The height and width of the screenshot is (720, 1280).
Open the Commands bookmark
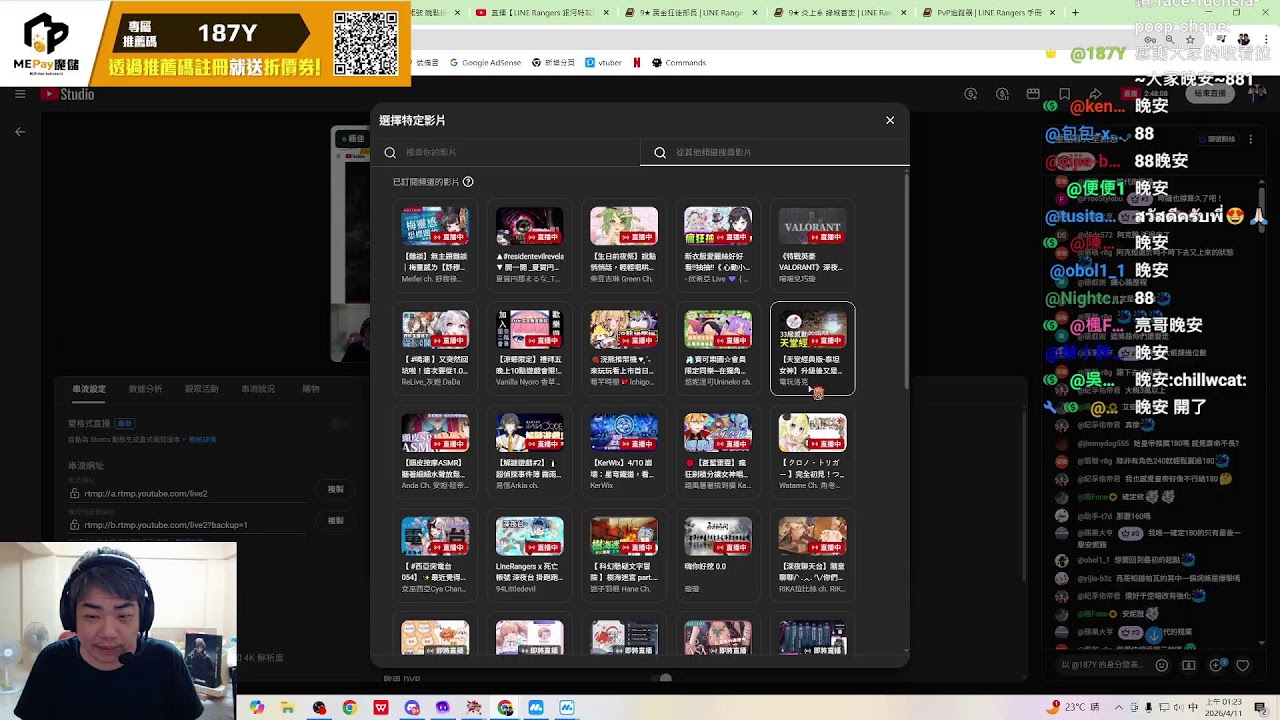pyautogui.click(x=679, y=63)
